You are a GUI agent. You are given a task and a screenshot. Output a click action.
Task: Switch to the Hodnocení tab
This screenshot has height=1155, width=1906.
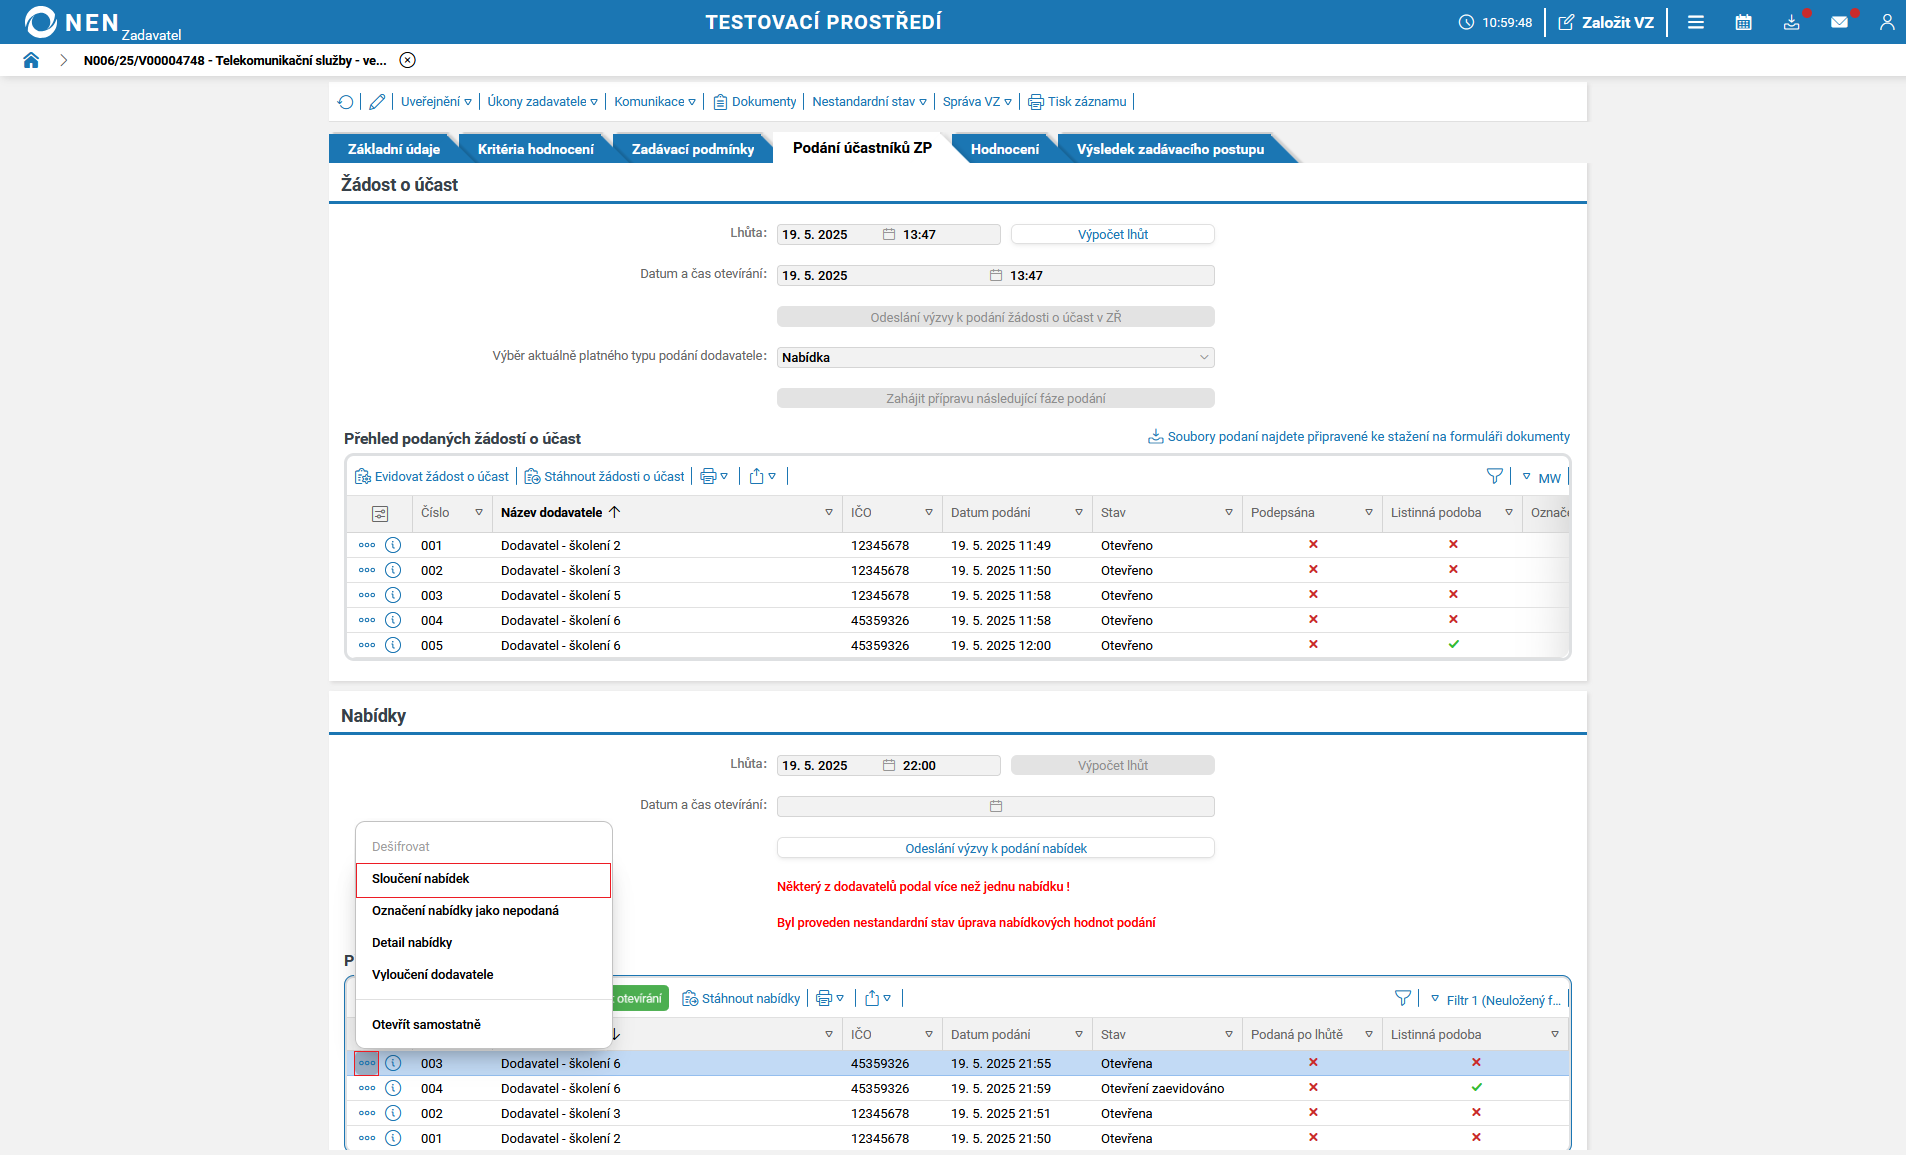click(x=1004, y=149)
